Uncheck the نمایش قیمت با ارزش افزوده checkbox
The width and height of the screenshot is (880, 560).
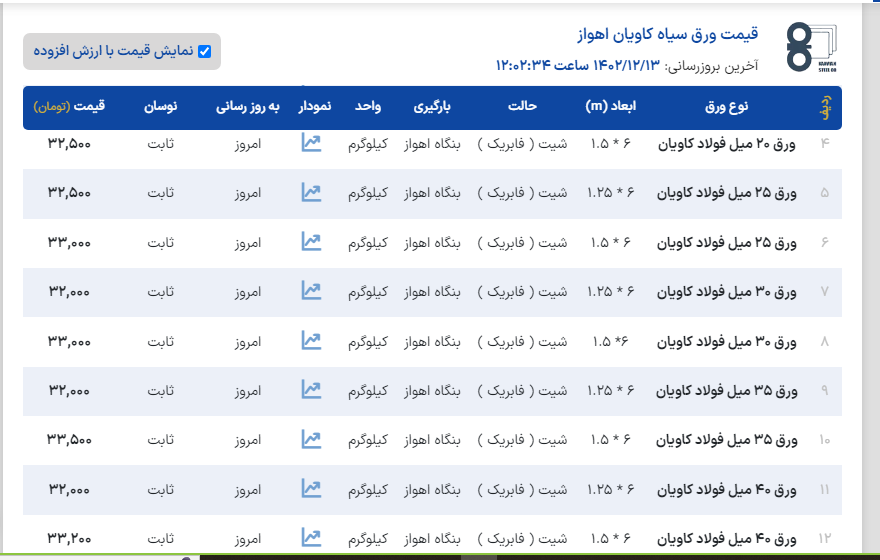205,52
